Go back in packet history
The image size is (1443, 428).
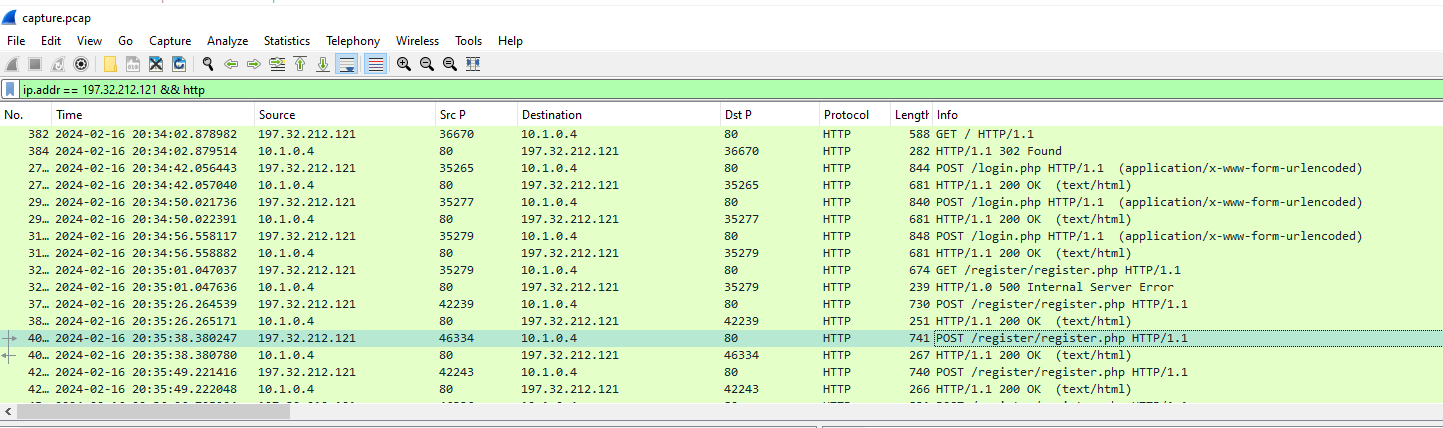click(231, 64)
